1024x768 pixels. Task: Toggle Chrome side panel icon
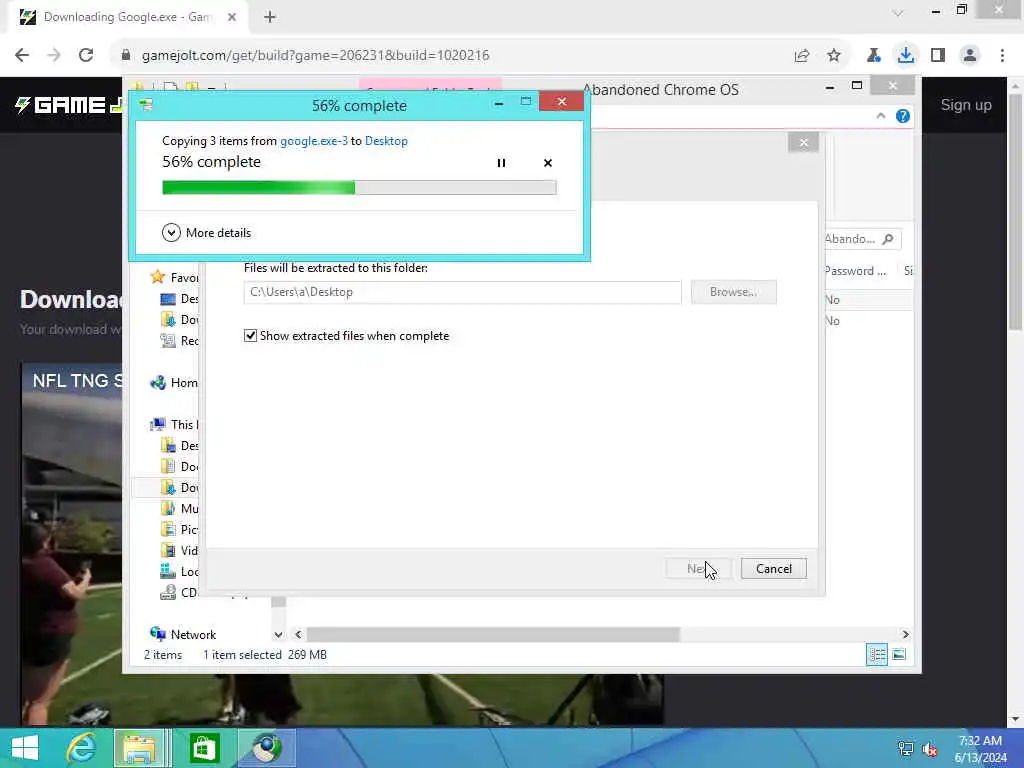pyautogui.click(x=938, y=56)
